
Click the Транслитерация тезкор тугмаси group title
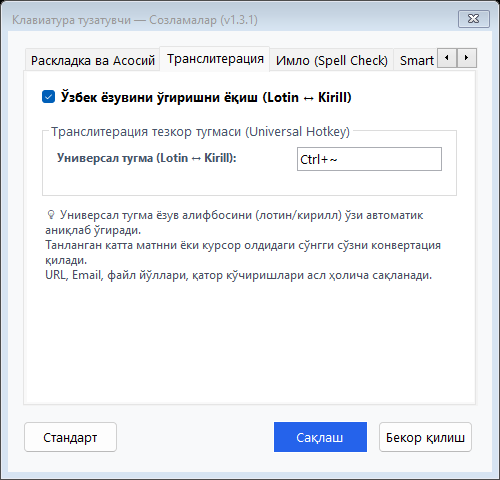click(x=200, y=132)
